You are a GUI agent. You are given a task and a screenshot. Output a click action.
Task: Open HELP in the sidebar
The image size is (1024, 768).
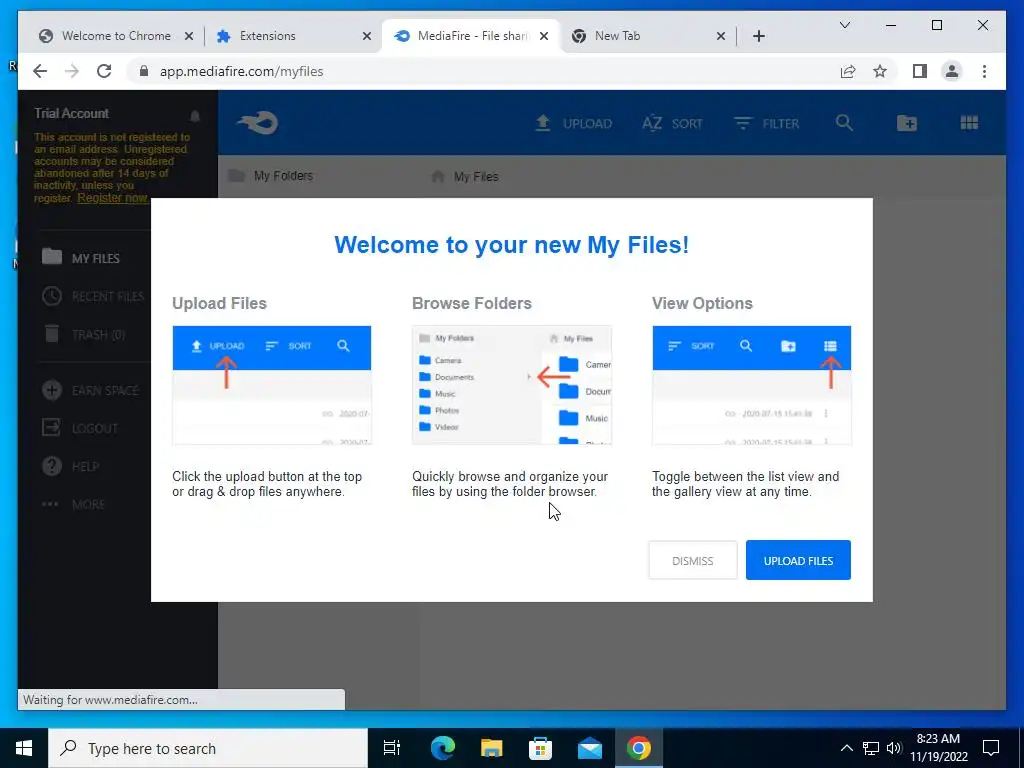coord(70,466)
